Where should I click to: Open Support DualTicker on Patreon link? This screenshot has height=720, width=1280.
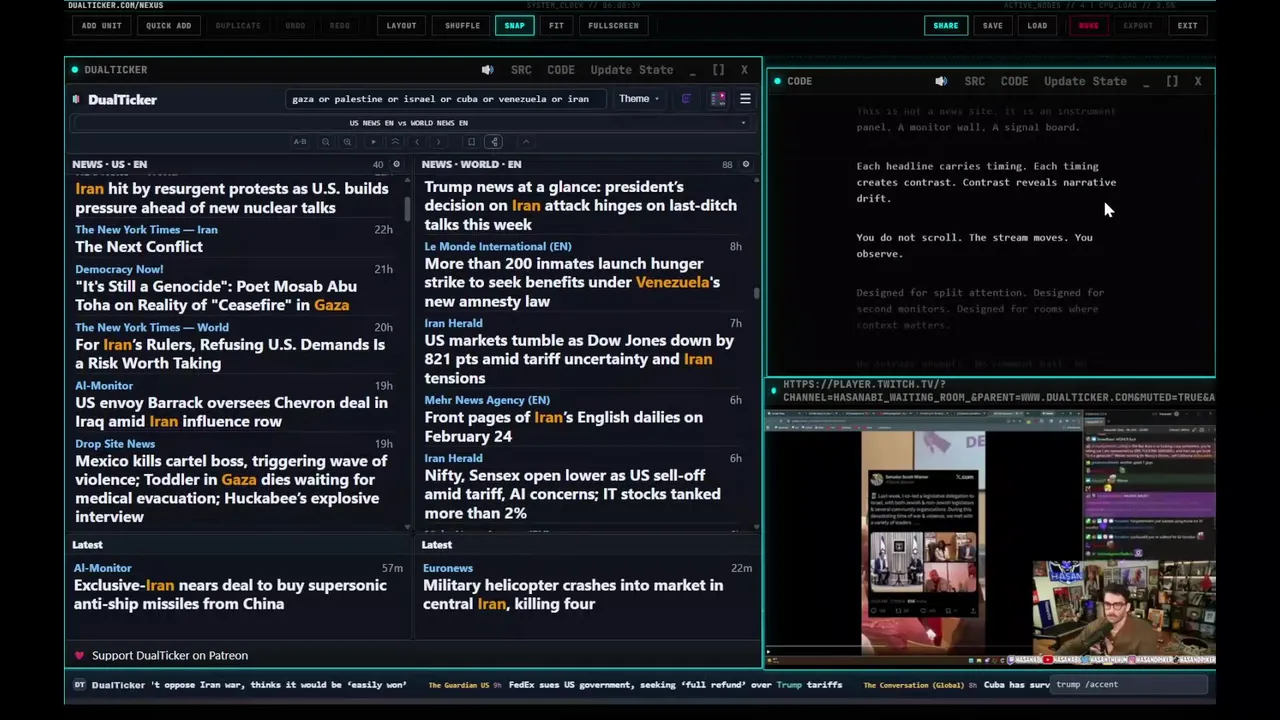coord(170,655)
